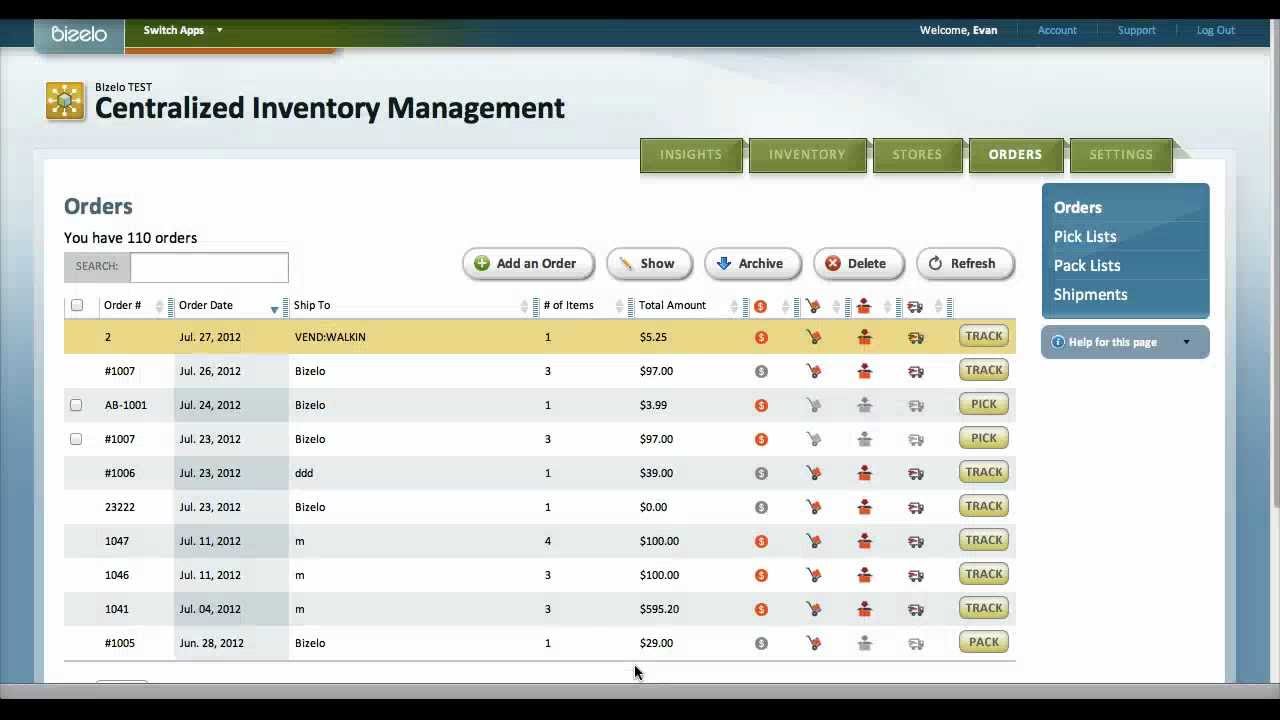This screenshot has height=720, width=1280.
Task: Check the box for order AB-1001
Action: pyautogui.click(x=76, y=405)
